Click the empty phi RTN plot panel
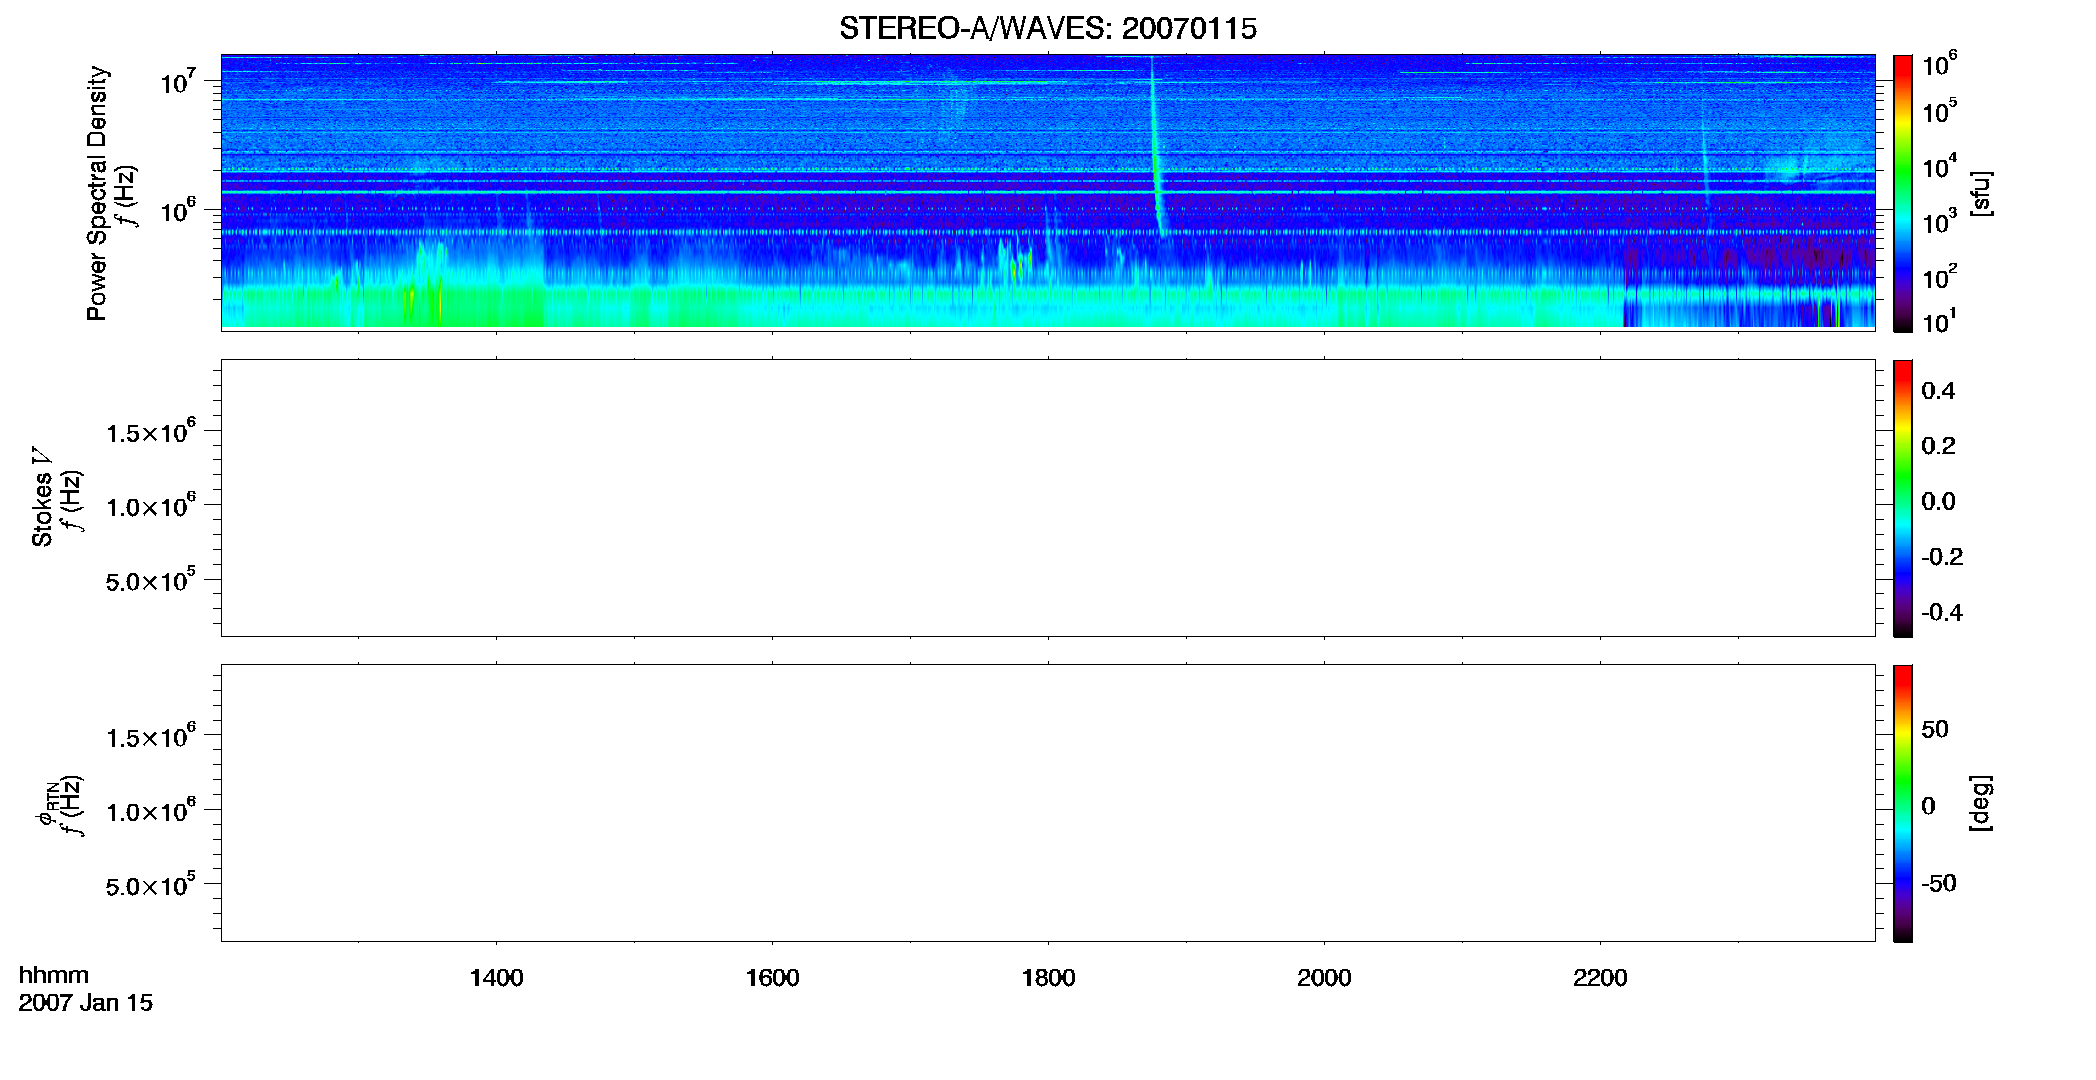Image resolution: width=2096 pixels, height=1080 pixels. [x=1048, y=803]
